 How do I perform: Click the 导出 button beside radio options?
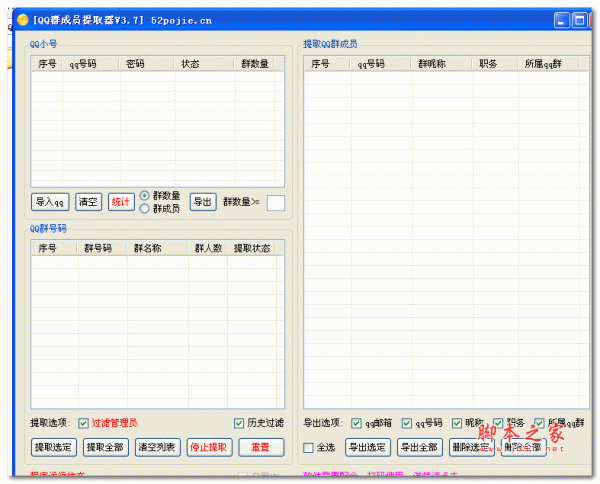(203, 202)
